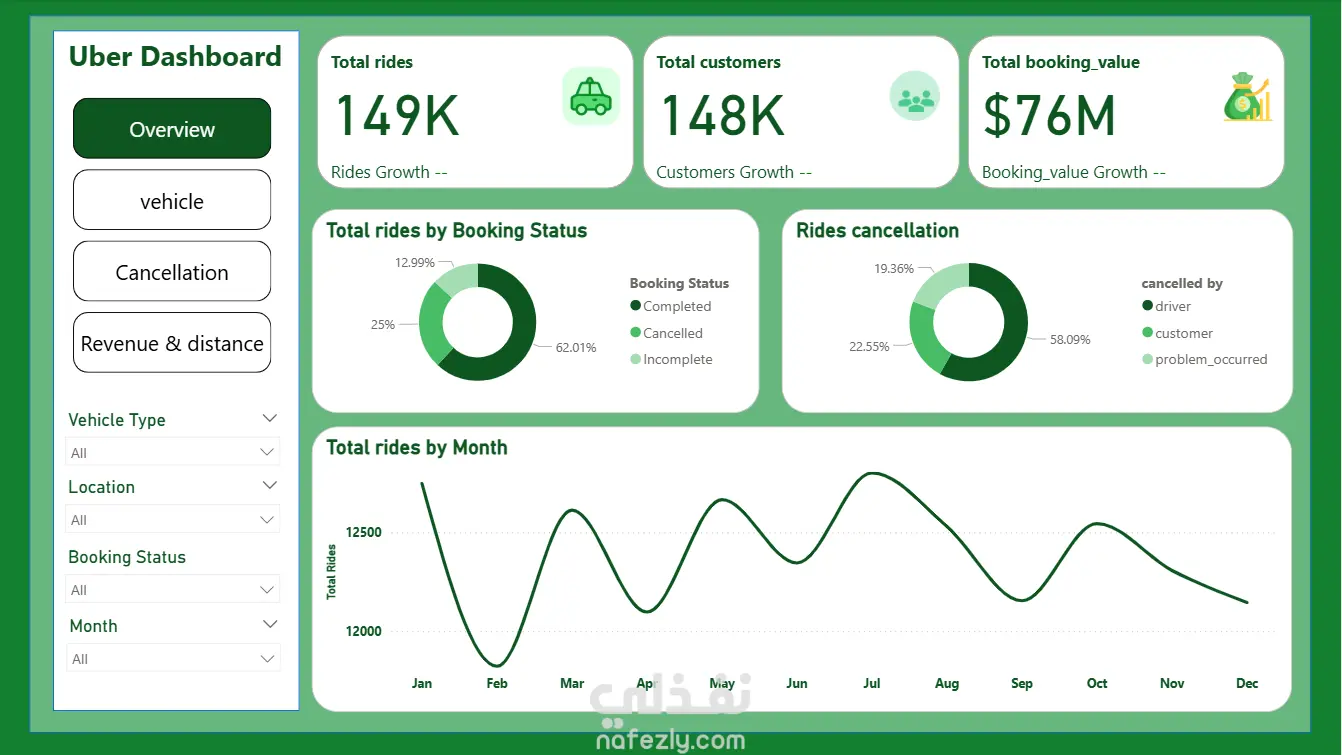Screen dimensions: 1342x755
Task: Click the green taxi car icon
Action: (591, 96)
